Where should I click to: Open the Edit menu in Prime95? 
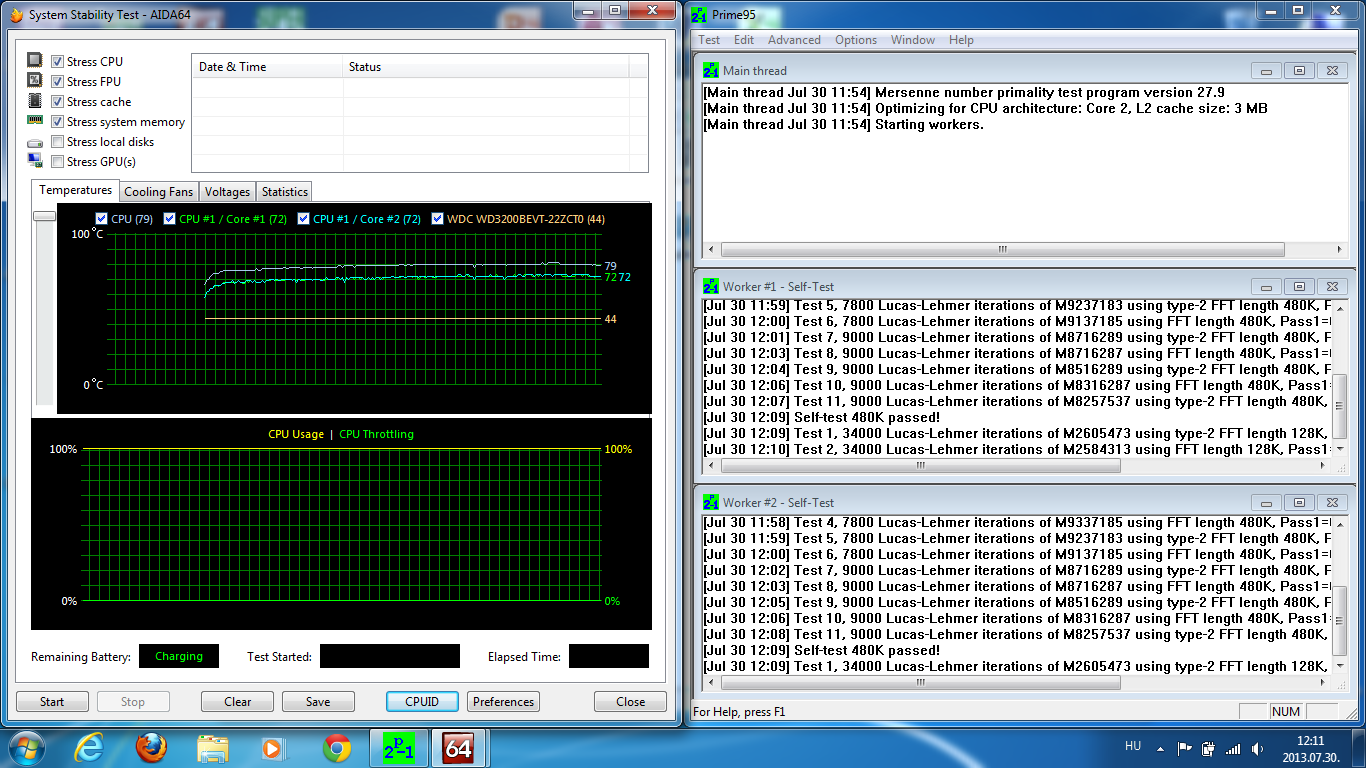coord(744,40)
